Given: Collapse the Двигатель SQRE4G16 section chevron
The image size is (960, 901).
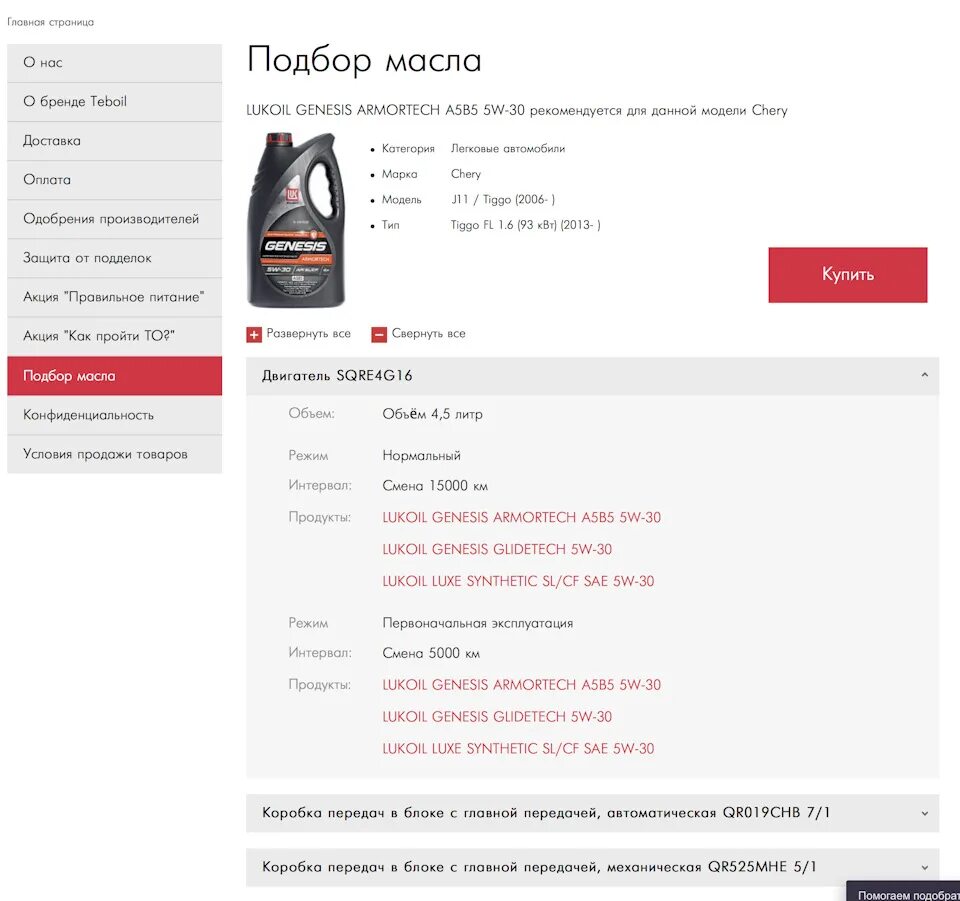Looking at the screenshot, I should pyautogui.click(x=924, y=375).
